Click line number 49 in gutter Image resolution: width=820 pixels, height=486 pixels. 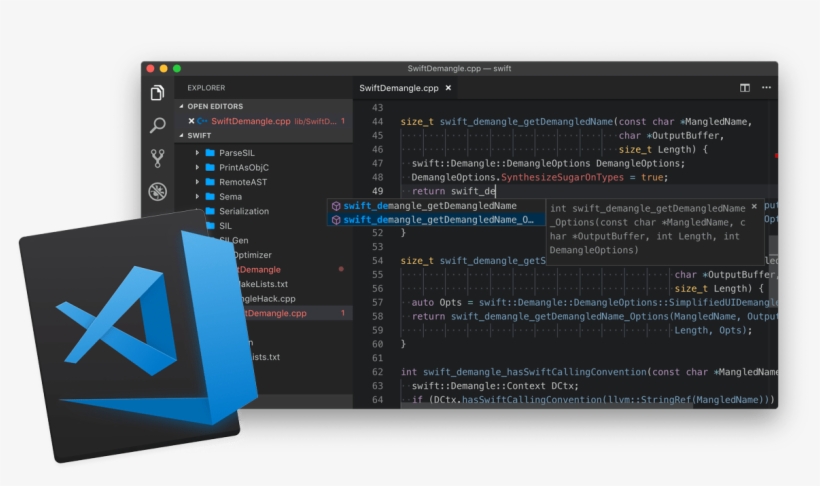tap(377, 191)
